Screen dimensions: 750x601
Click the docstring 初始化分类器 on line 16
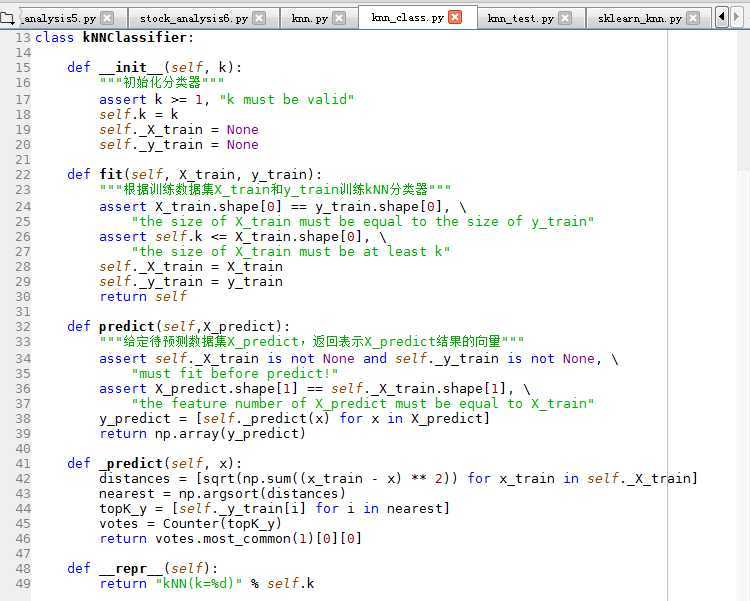(x=162, y=82)
